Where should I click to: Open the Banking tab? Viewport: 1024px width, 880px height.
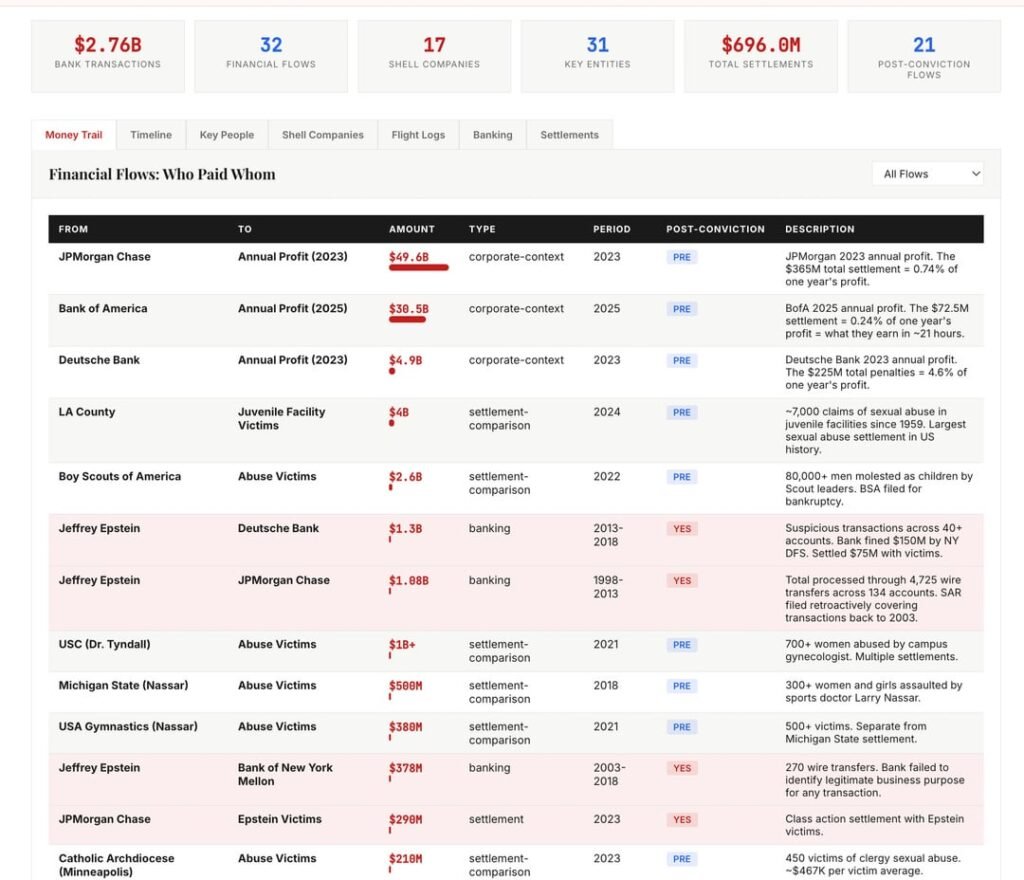pyautogui.click(x=492, y=135)
